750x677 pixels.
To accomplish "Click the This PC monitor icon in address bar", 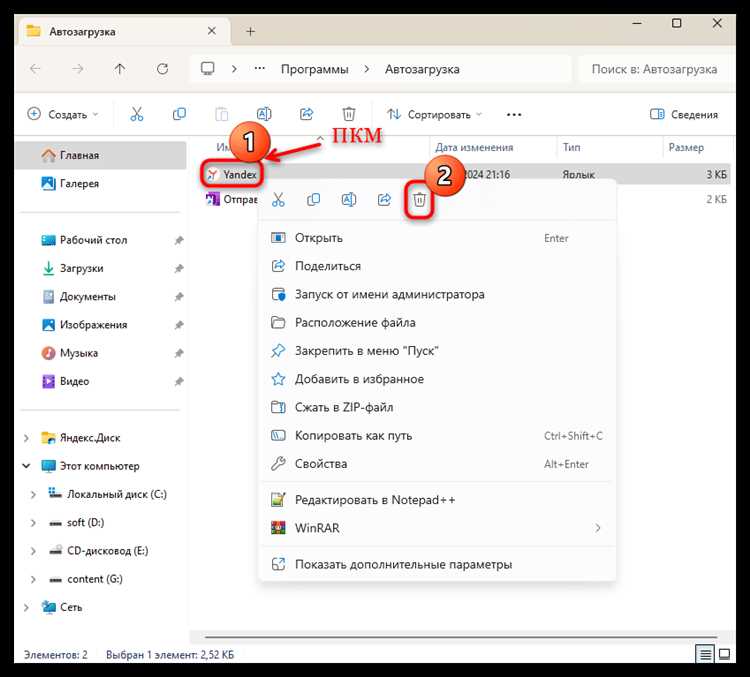I will pyautogui.click(x=208, y=69).
